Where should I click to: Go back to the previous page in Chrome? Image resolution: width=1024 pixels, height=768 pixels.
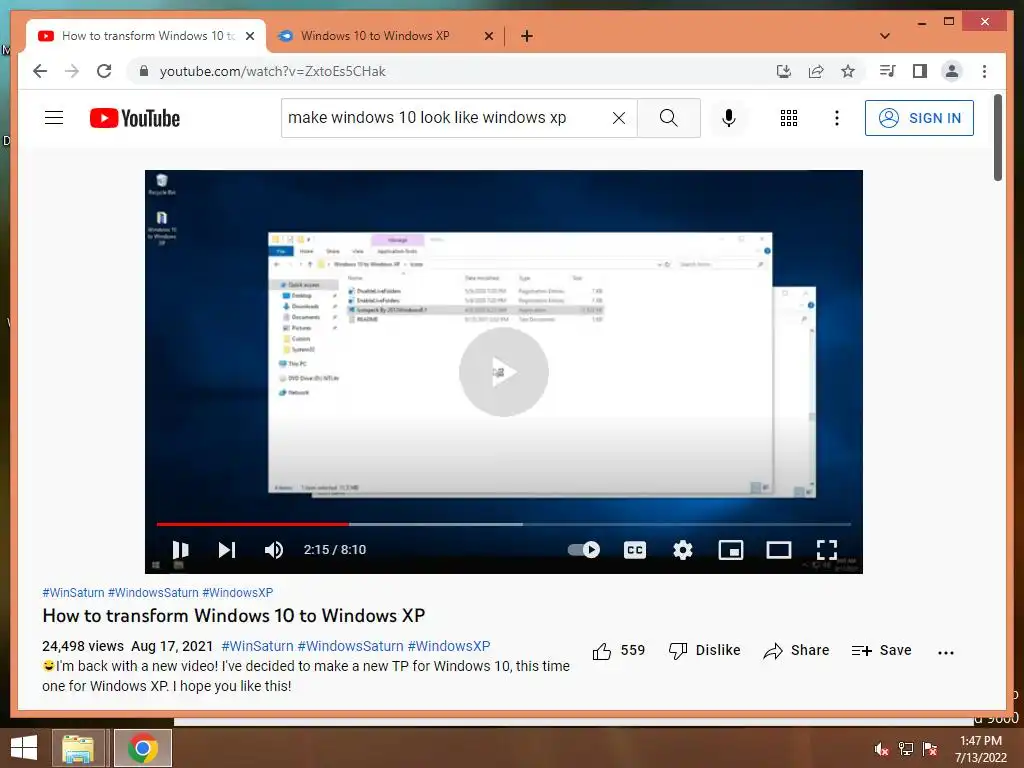[x=40, y=71]
